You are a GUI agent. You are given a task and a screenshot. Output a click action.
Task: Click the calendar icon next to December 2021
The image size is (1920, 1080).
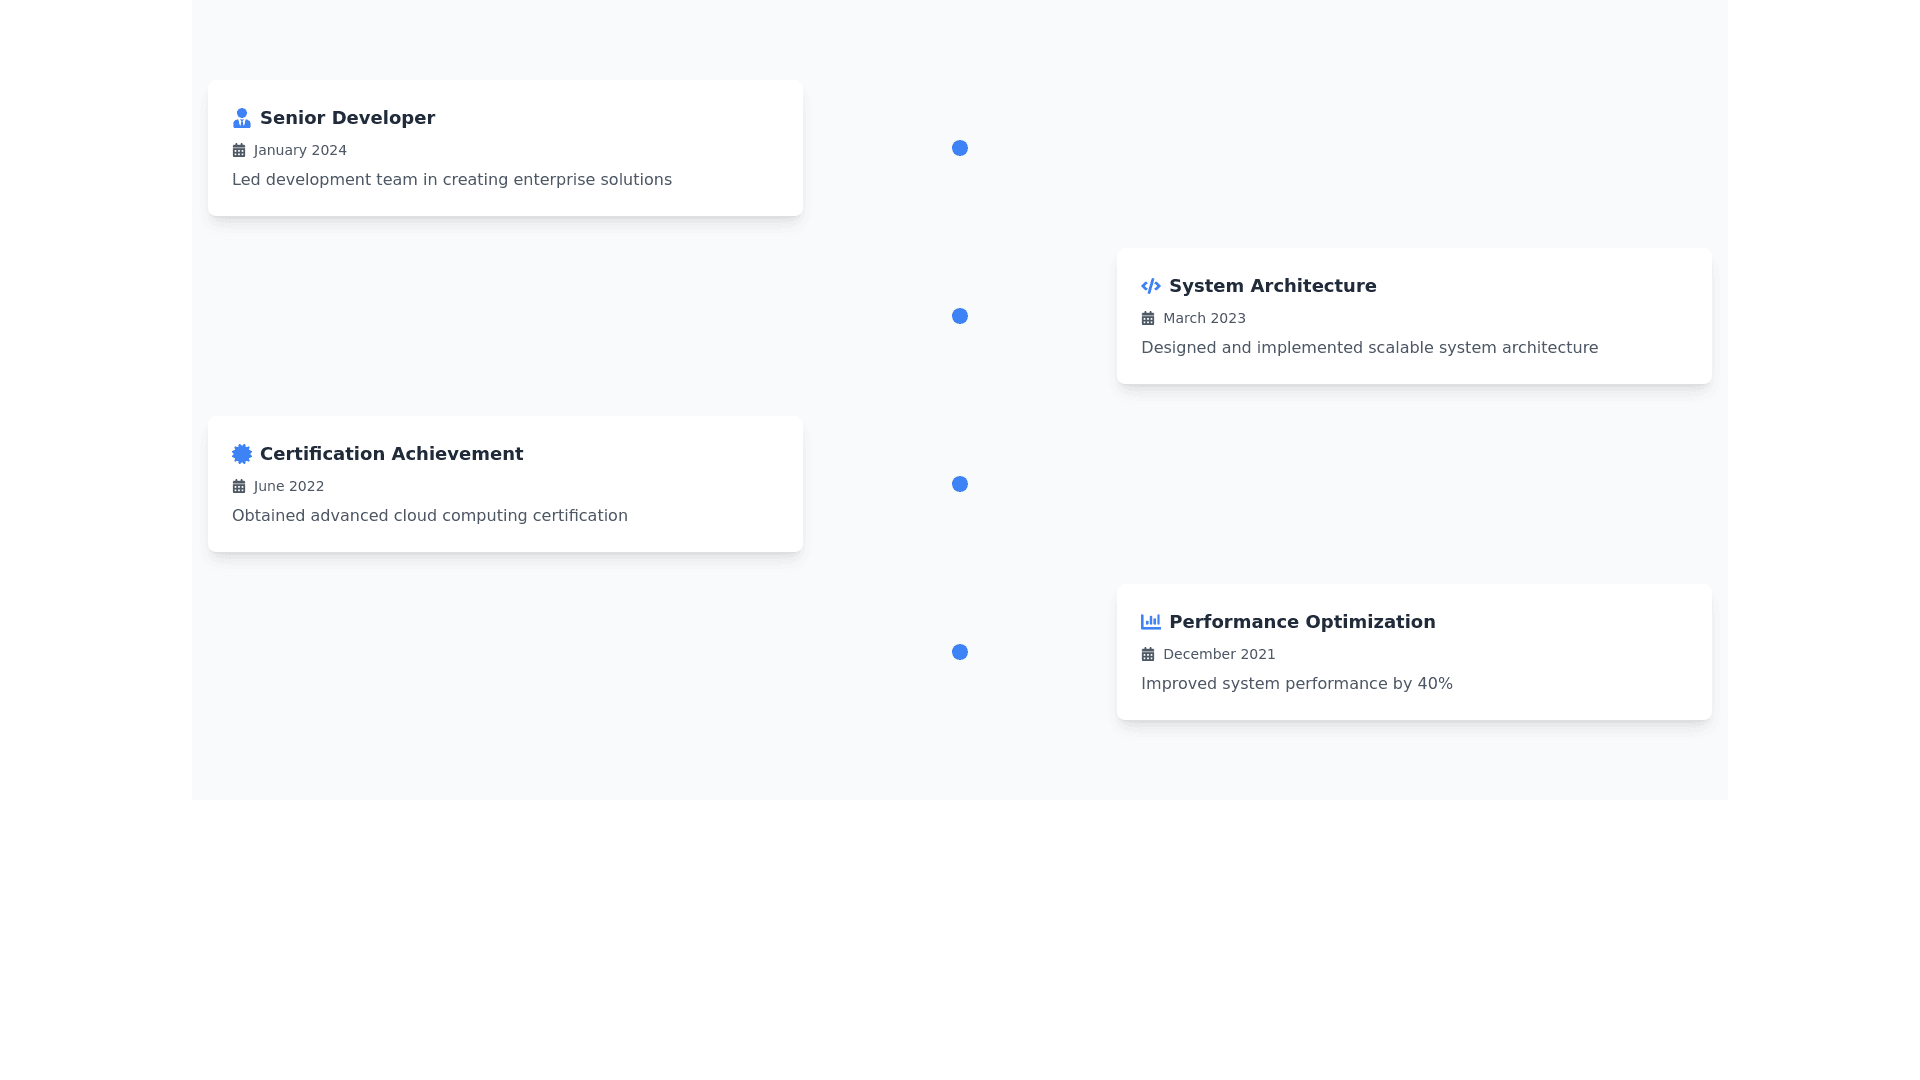tap(1148, 654)
